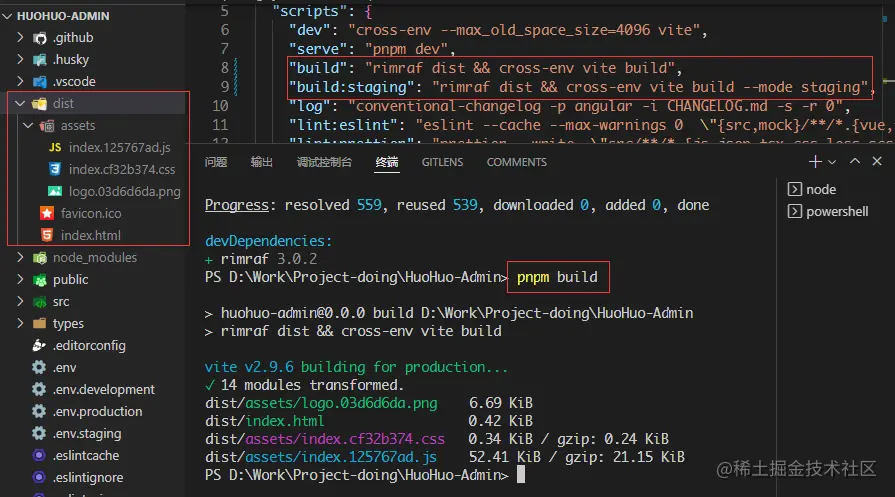
Task: Place cursor at the terminal prompt
Action: (x=521, y=475)
